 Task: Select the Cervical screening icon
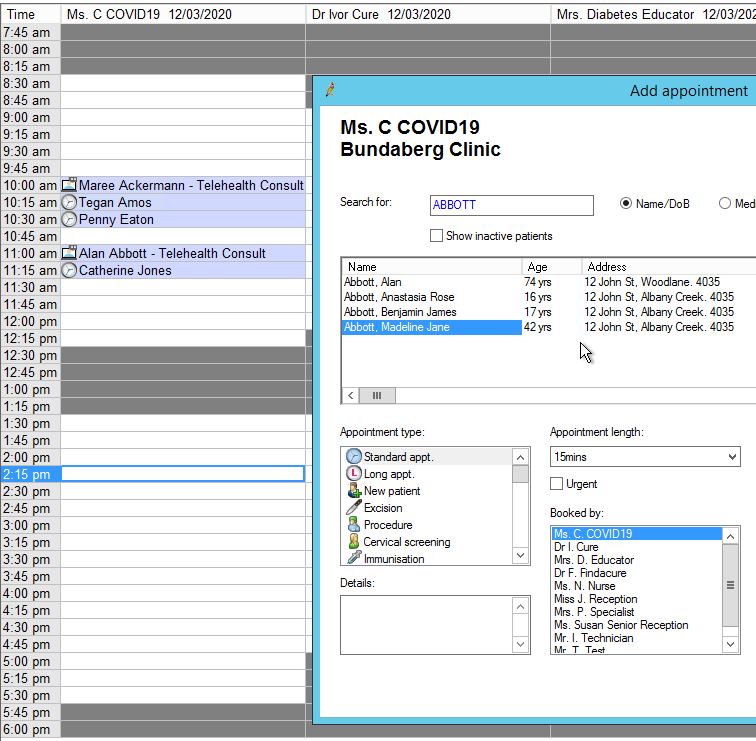(x=353, y=542)
